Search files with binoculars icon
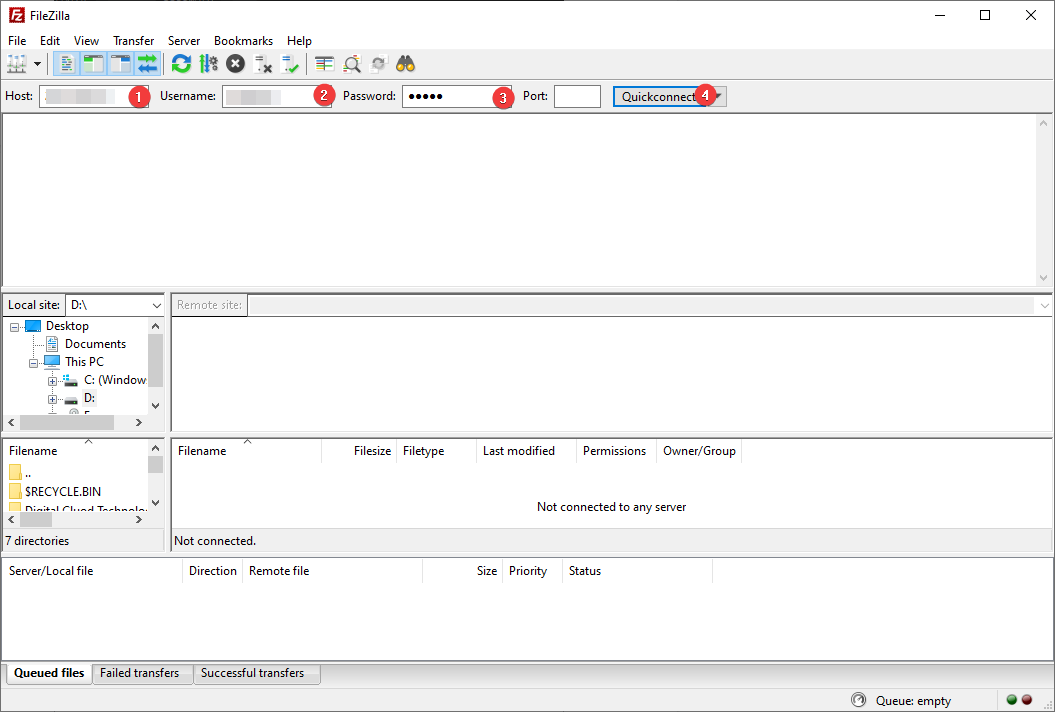This screenshot has height=712, width=1055. click(x=406, y=64)
